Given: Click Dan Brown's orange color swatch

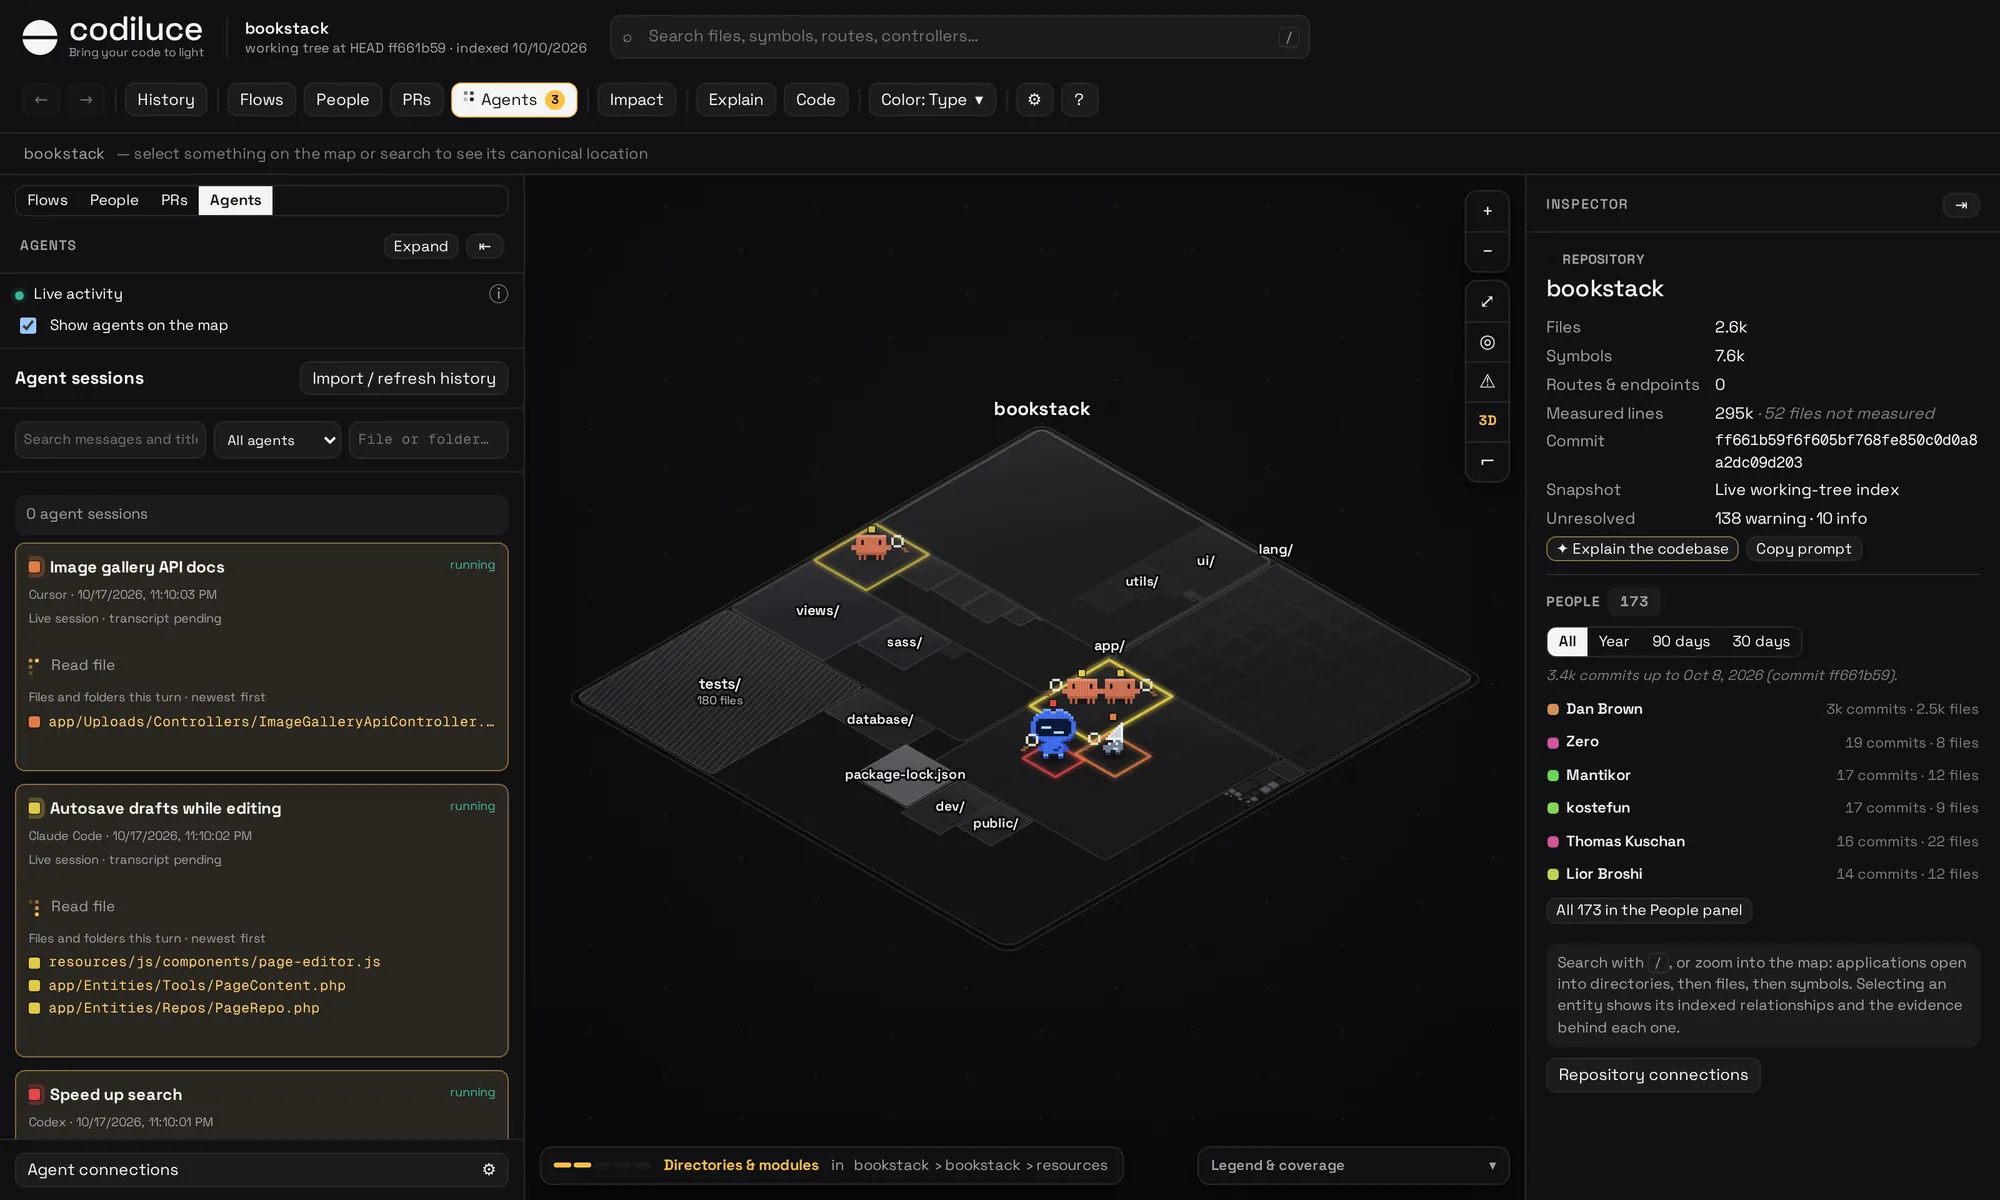Looking at the screenshot, I should [x=1553, y=710].
